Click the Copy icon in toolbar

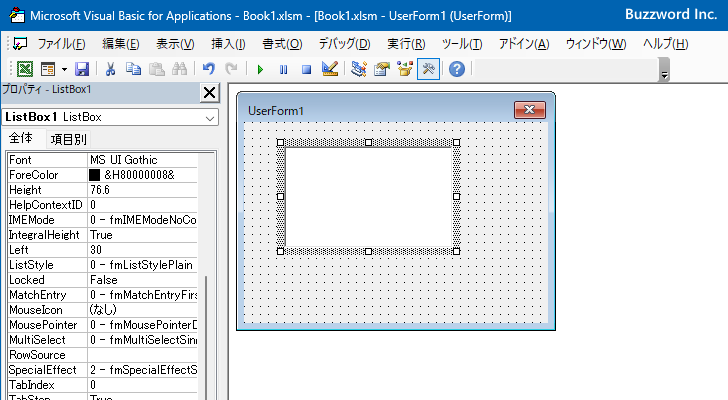click(133, 69)
